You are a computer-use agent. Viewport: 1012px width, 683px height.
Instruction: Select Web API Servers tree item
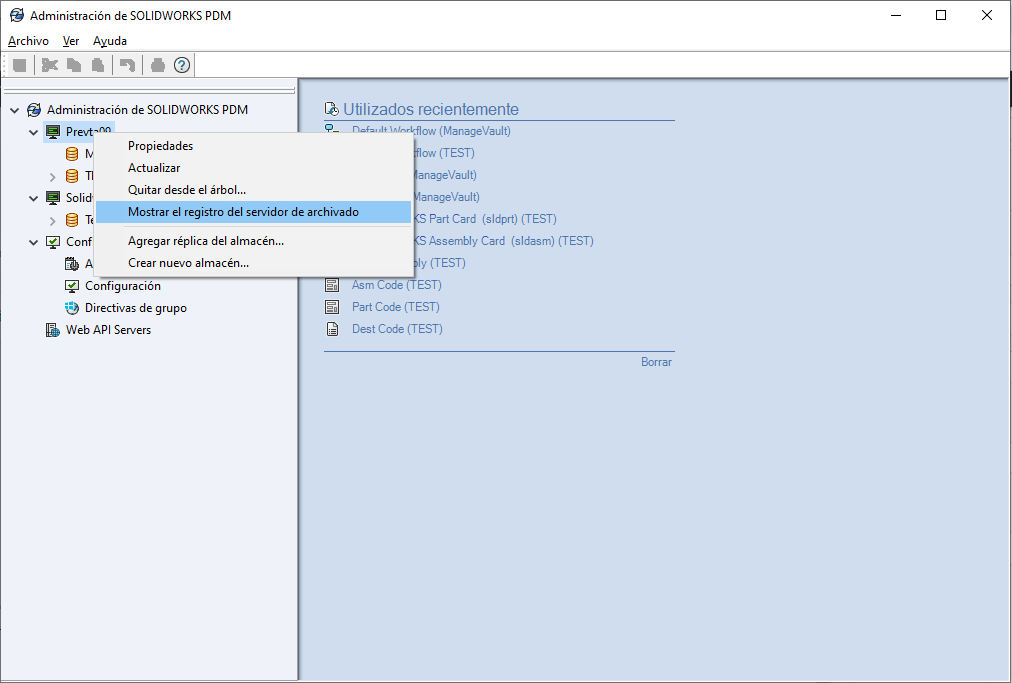108,330
